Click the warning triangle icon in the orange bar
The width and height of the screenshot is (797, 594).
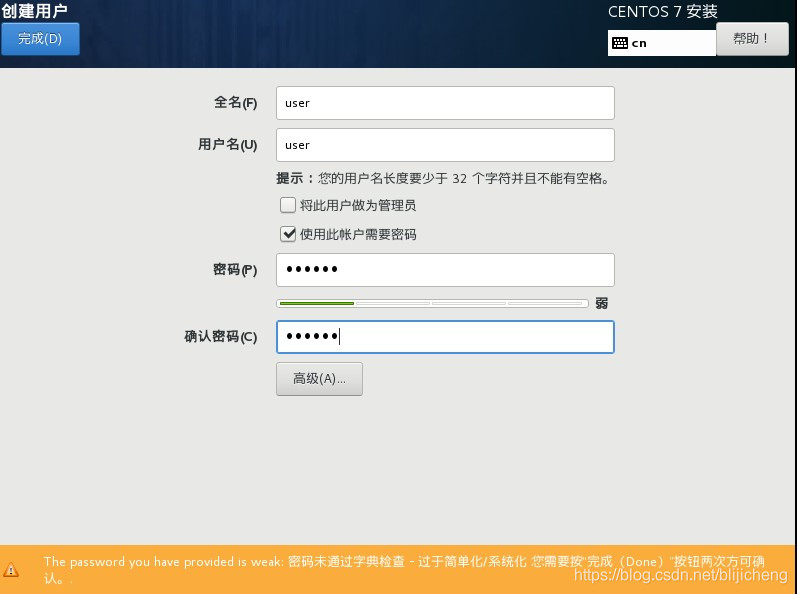(11, 570)
